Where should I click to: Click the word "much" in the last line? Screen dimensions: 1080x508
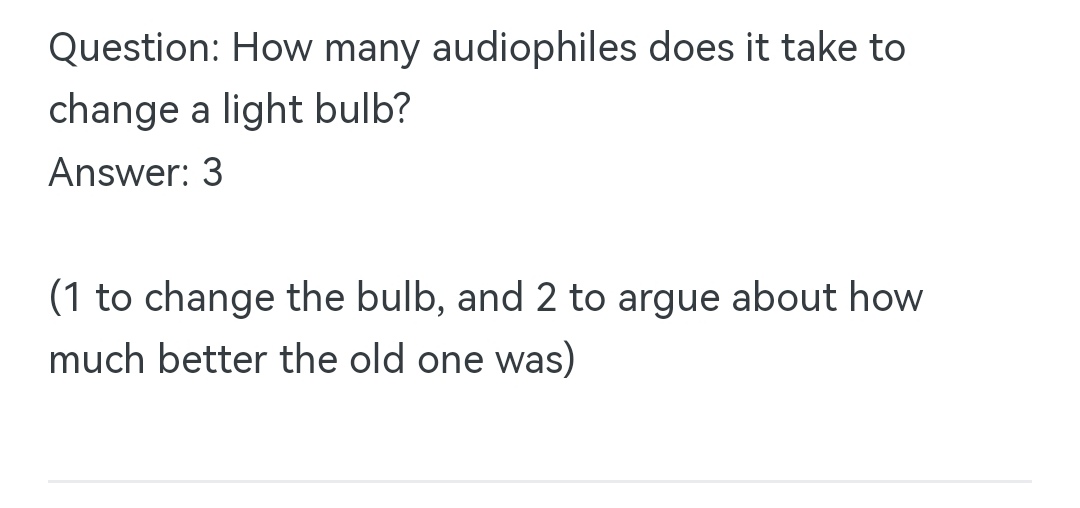pyautogui.click(x=94, y=360)
